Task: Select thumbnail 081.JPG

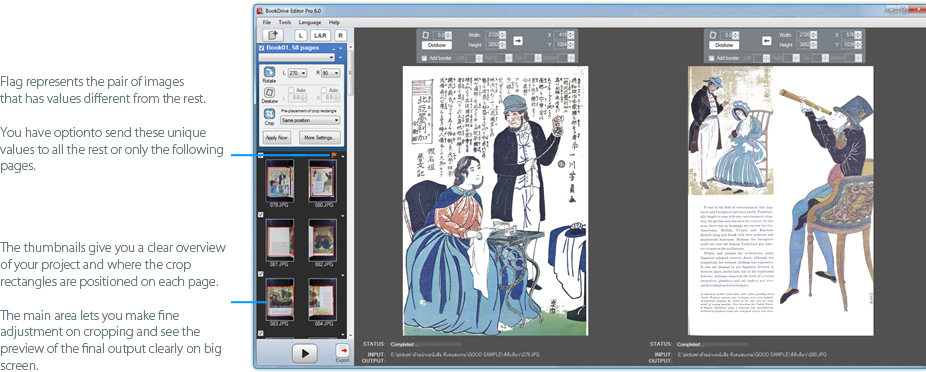Action: coord(280,240)
